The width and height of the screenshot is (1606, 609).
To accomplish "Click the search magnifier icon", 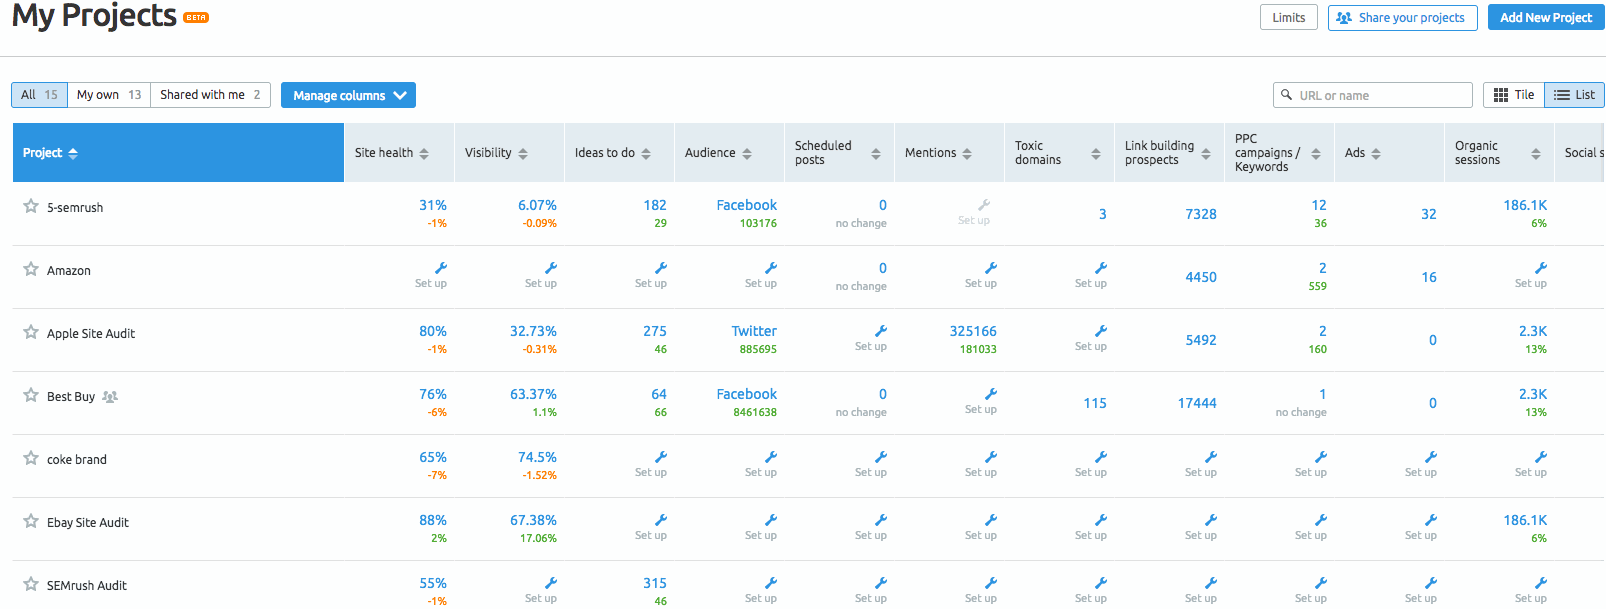I will (x=1286, y=95).
